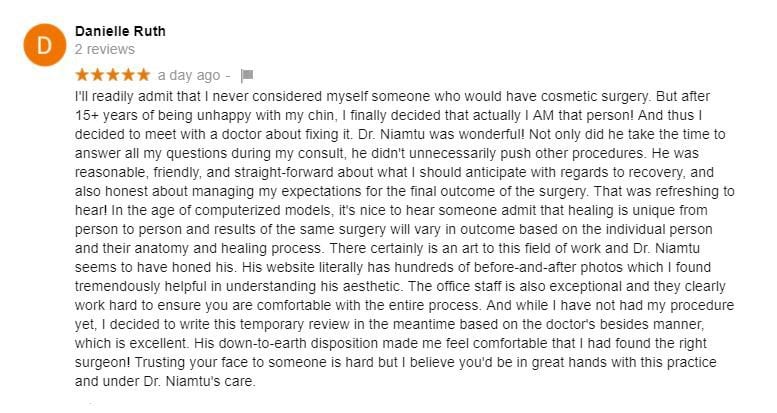Click the 'a day ago' timestamp
This screenshot has width=777, height=413.
point(189,75)
